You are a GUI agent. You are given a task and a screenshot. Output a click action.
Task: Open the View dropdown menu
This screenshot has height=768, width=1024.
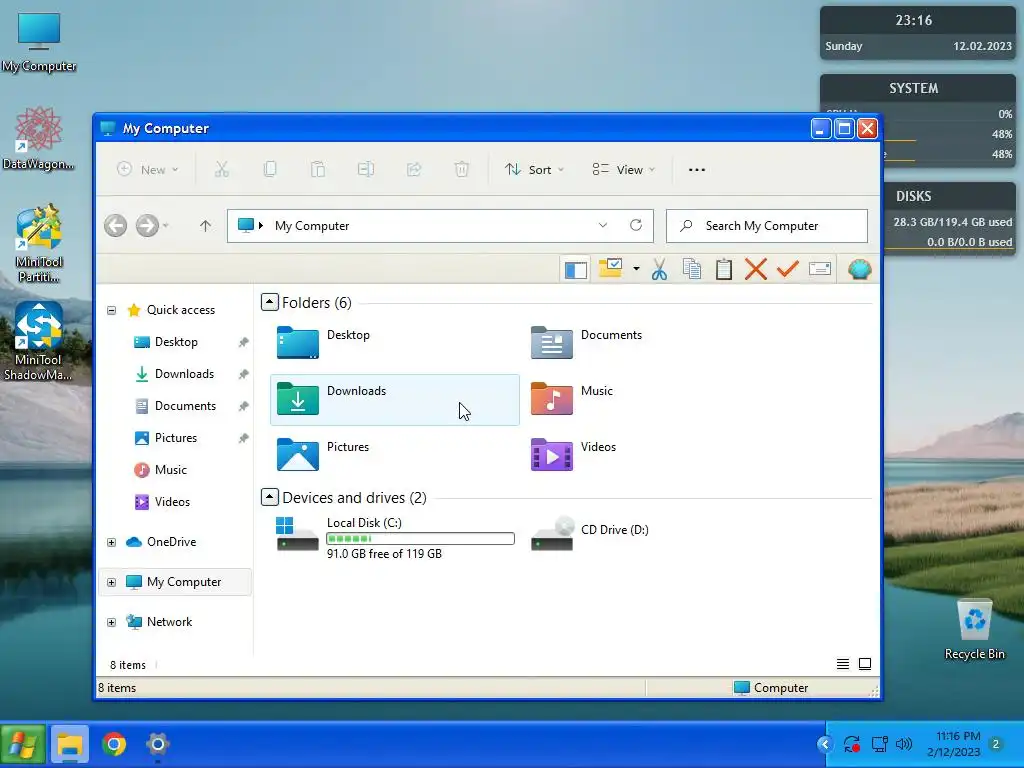pyautogui.click(x=623, y=170)
